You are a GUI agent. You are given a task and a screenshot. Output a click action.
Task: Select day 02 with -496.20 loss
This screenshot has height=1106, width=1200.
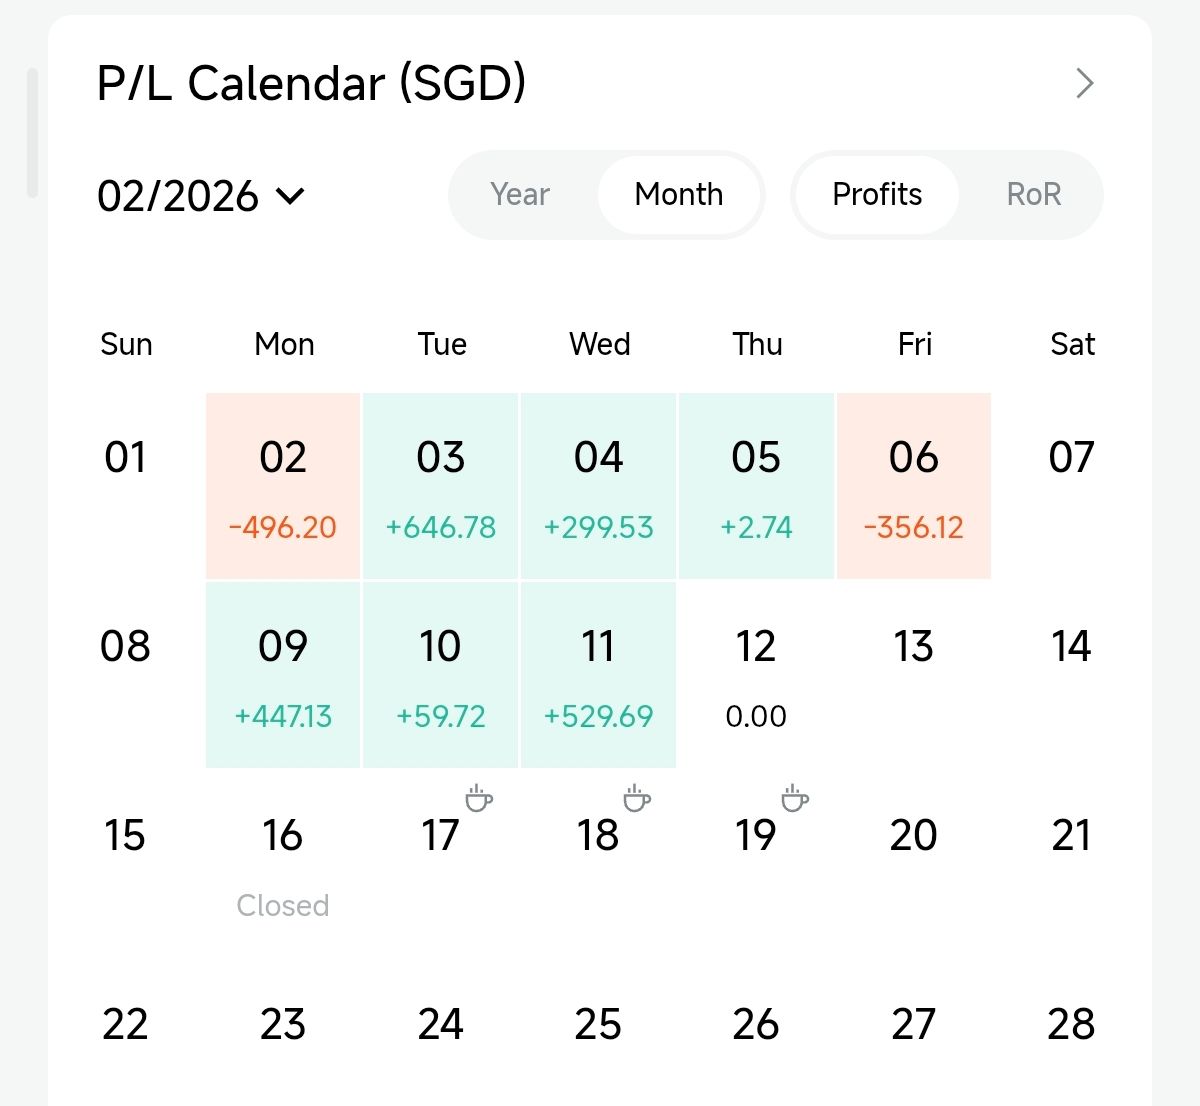(283, 486)
